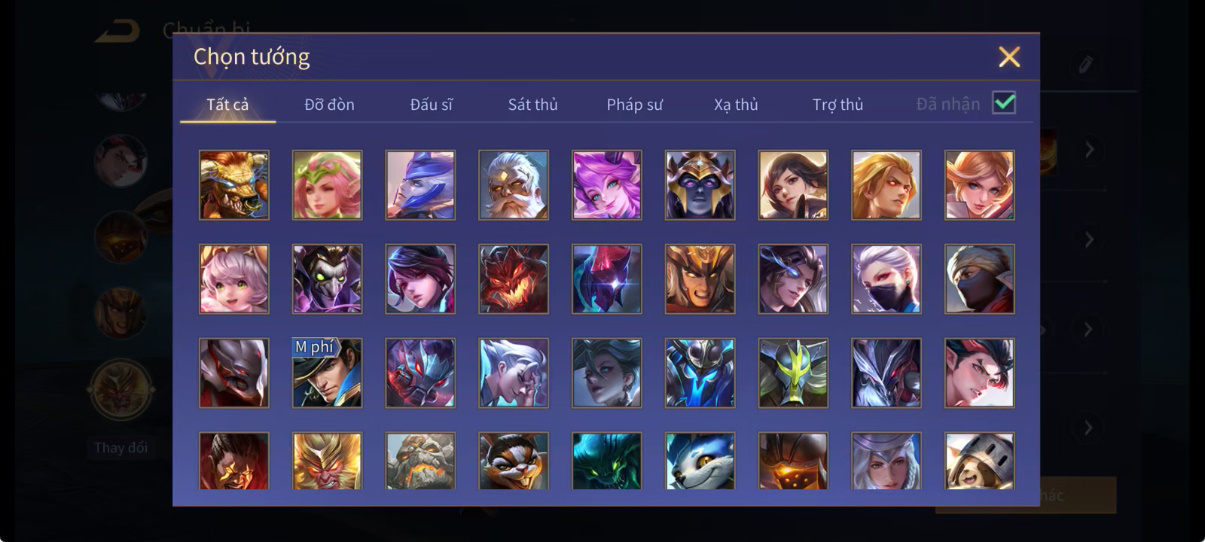Choose the red horned demon hero portrait

pos(513,279)
